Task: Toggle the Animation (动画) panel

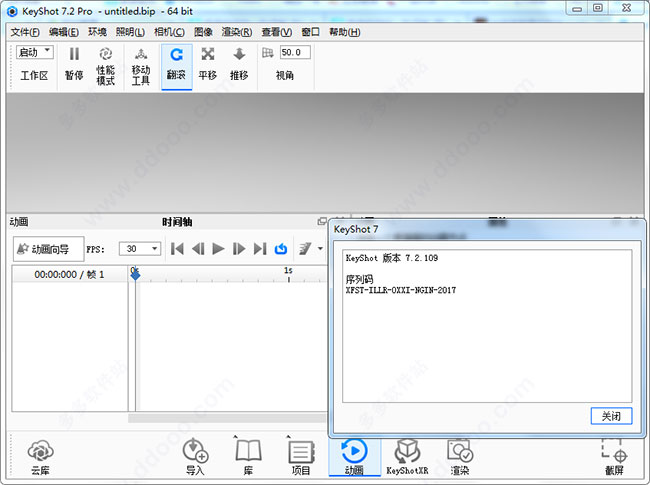Action: tap(354, 457)
